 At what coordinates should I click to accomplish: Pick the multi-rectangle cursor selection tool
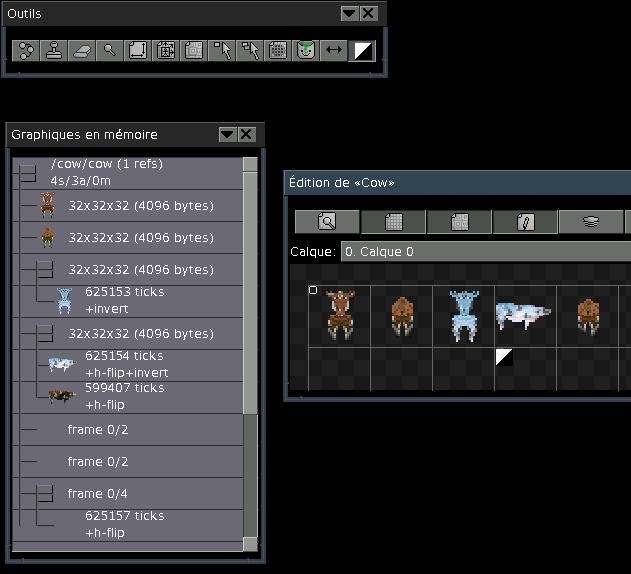pyautogui.click(x=250, y=51)
